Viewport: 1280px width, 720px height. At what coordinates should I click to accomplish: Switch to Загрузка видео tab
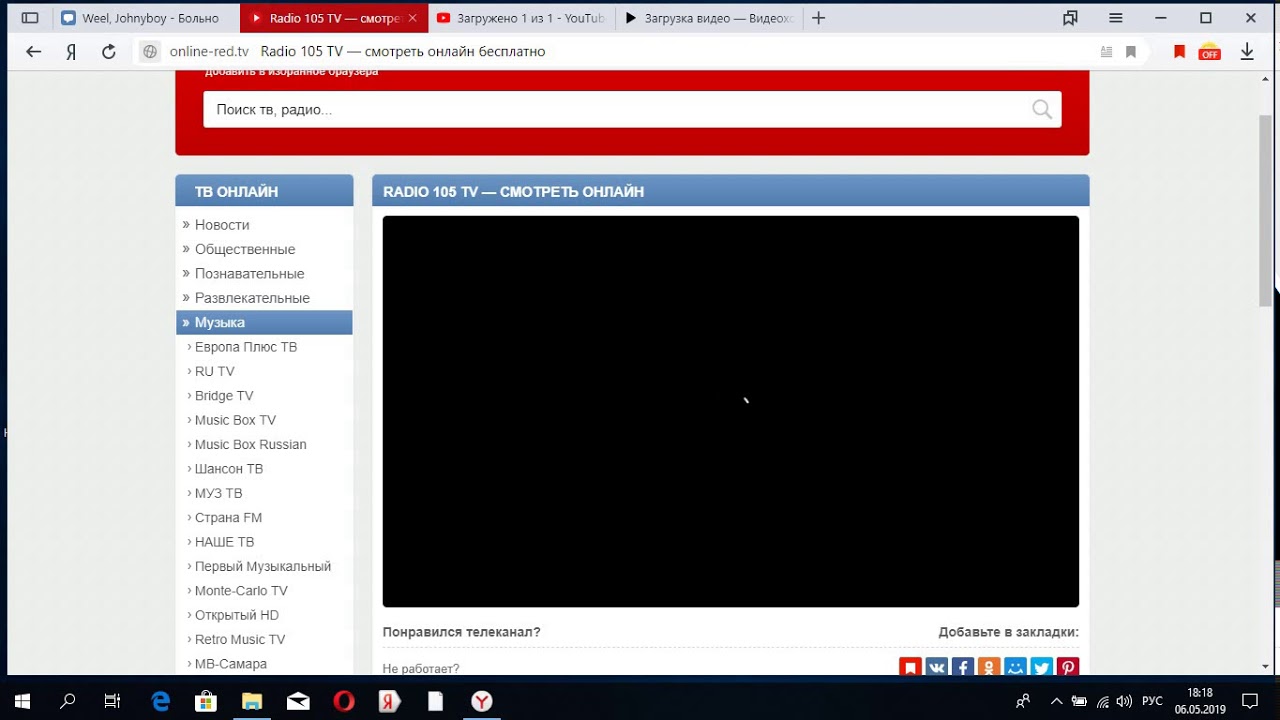(x=708, y=18)
